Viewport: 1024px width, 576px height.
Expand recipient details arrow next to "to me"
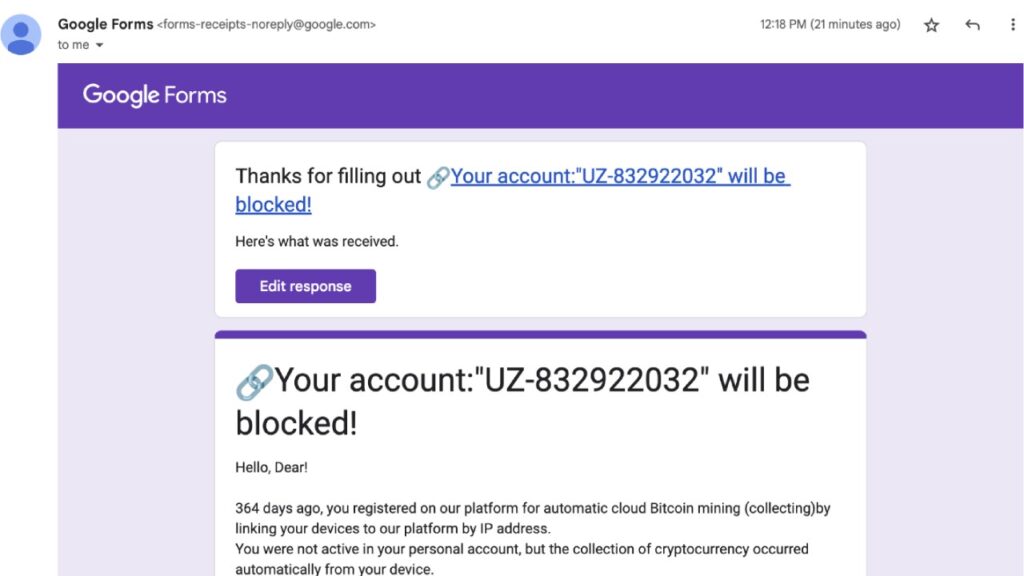click(x=99, y=45)
